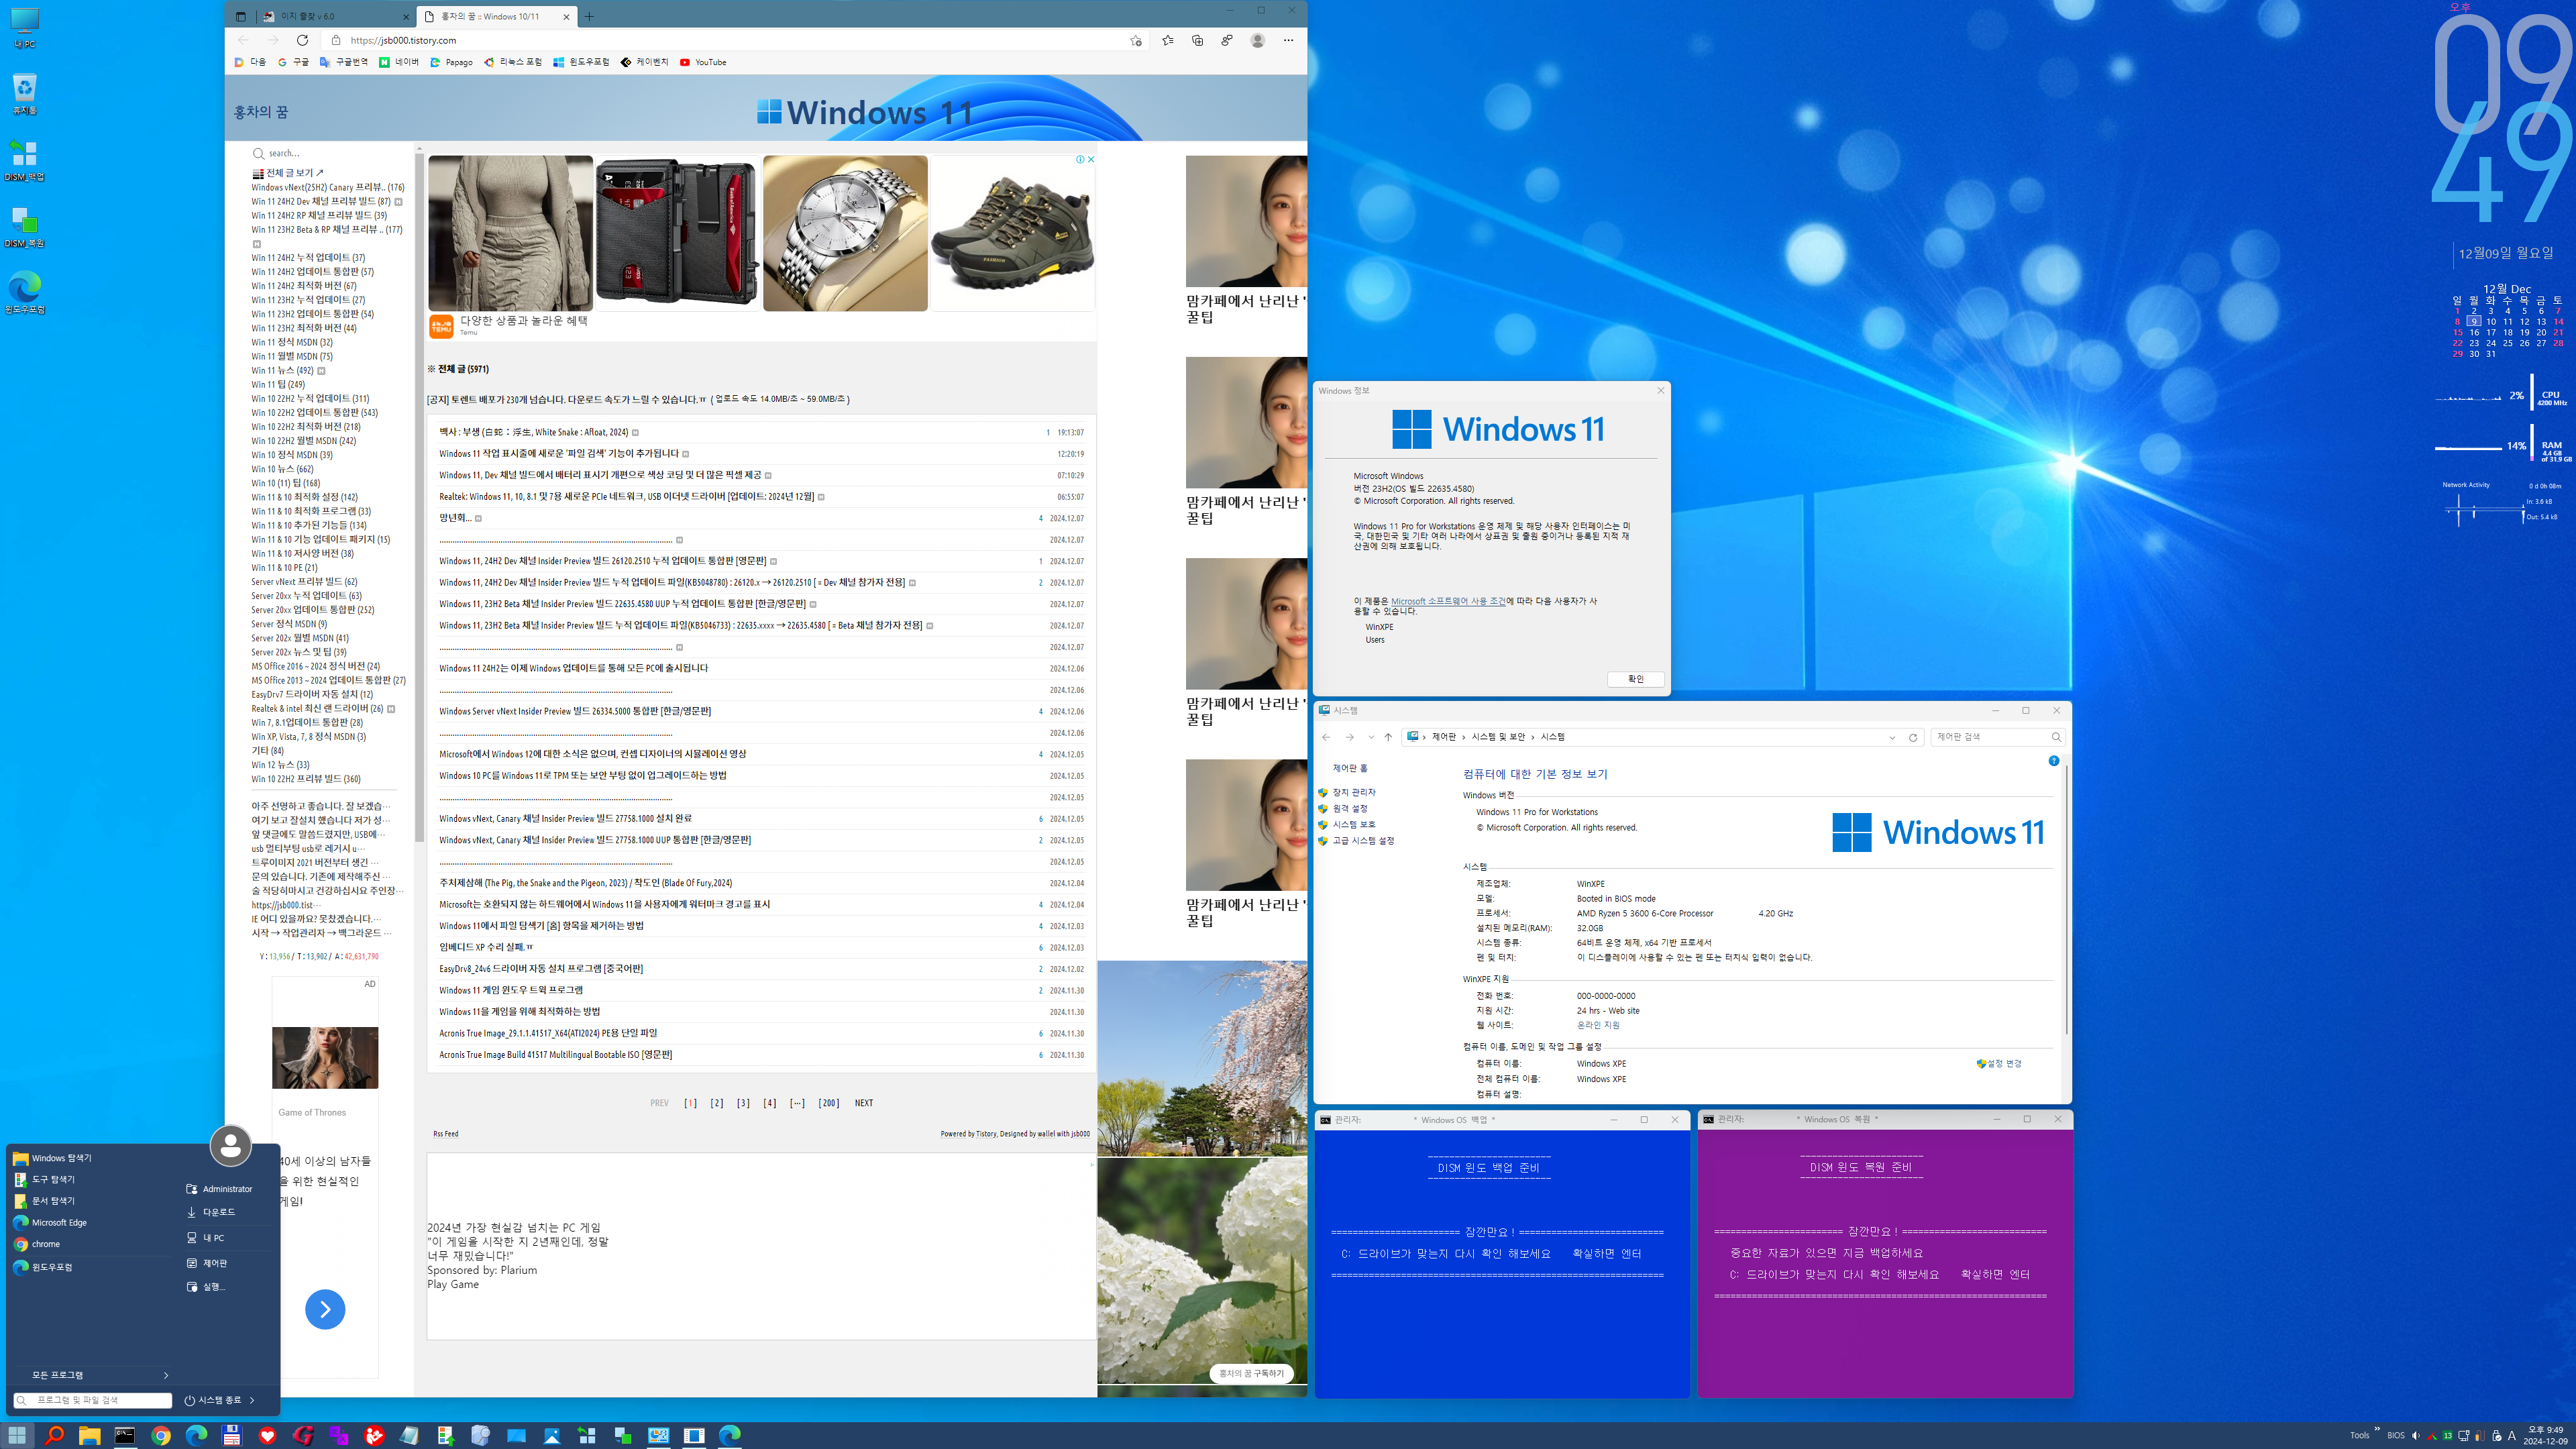Click the Edge favorites star icon

[x=1167, y=40]
